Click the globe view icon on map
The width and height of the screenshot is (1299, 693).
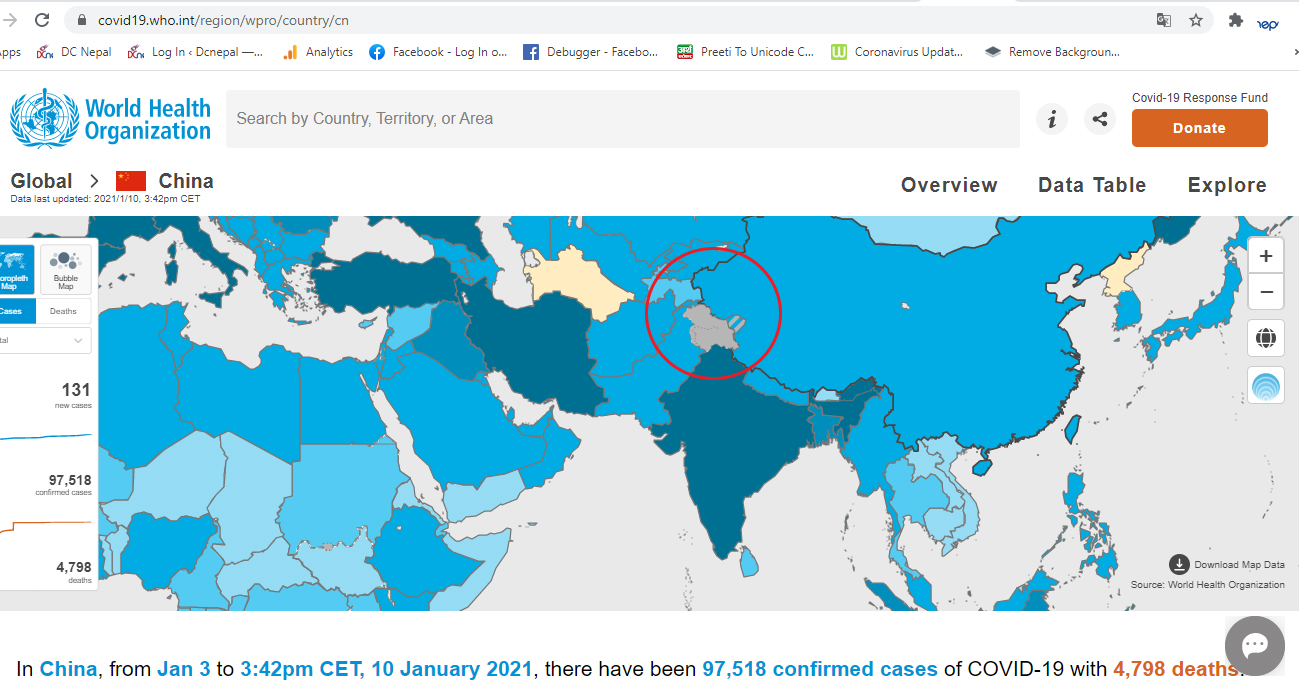coord(1265,338)
